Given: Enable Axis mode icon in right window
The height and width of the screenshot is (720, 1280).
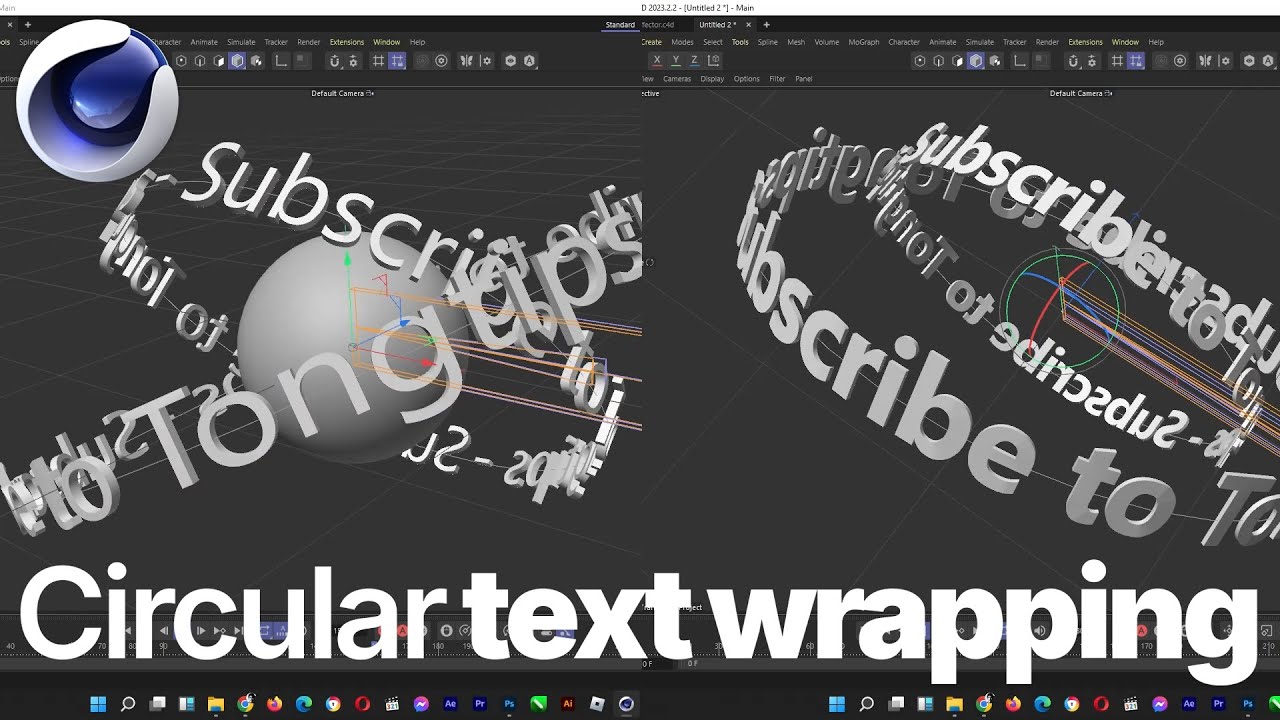Looking at the screenshot, I should click(x=1020, y=61).
